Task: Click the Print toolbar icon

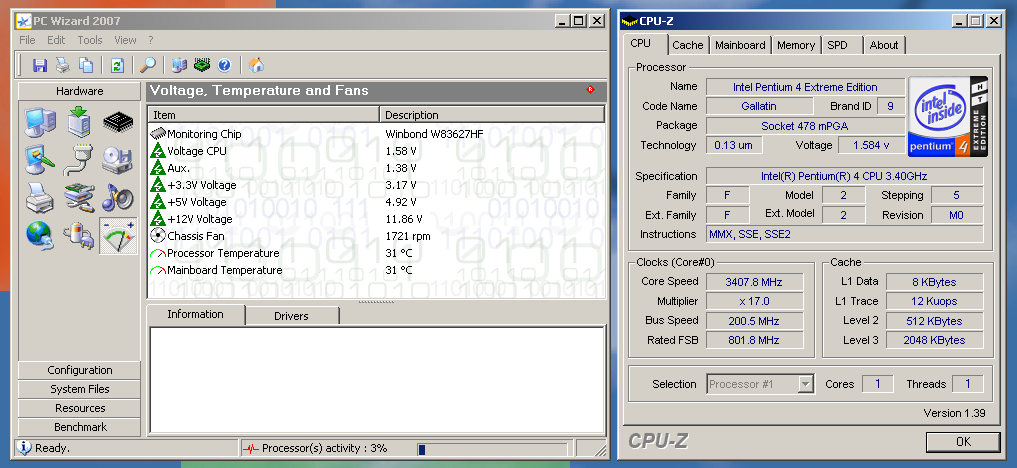Action: (x=63, y=65)
